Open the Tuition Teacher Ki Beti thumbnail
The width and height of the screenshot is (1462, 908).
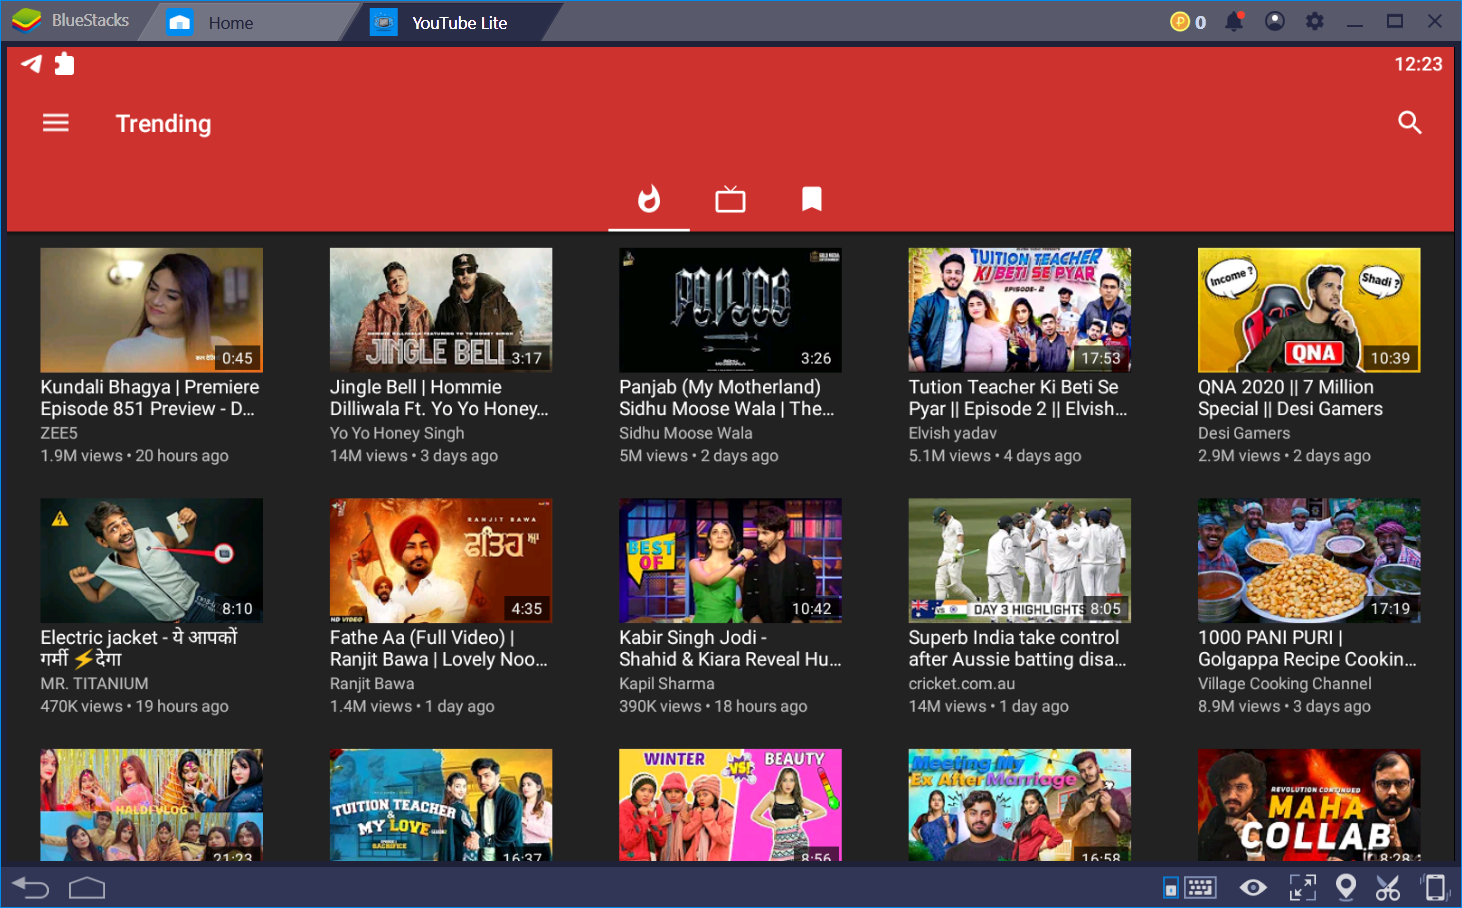pyautogui.click(x=1020, y=310)
